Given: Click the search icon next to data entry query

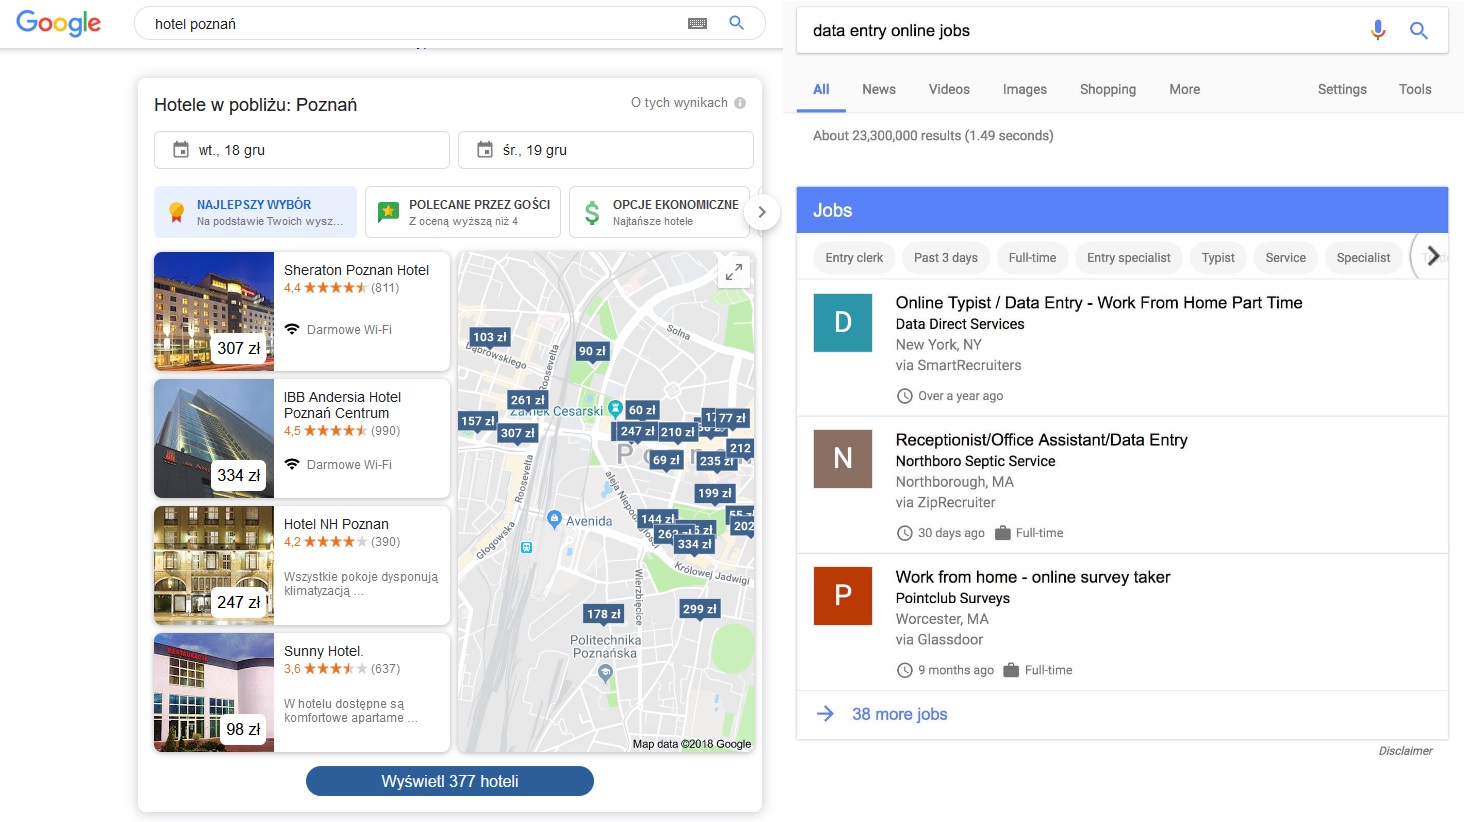Looking at the screenshot, I should [1419, 29].
